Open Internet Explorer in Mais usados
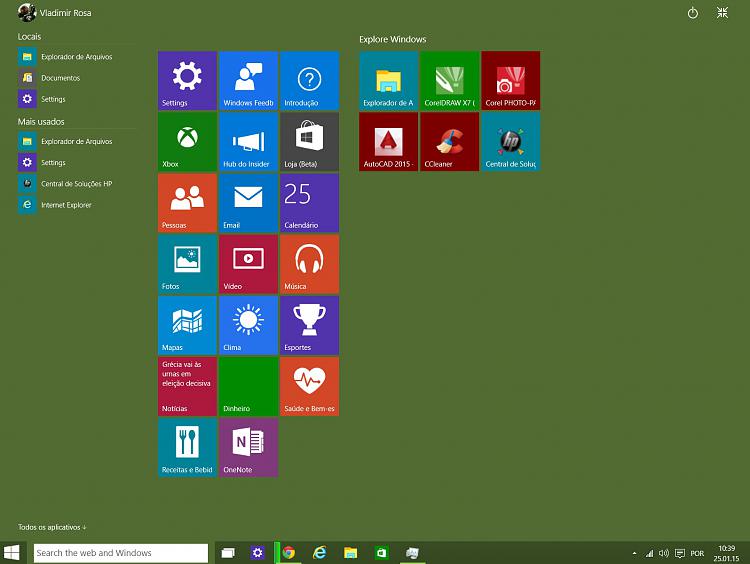 (55, 205)
